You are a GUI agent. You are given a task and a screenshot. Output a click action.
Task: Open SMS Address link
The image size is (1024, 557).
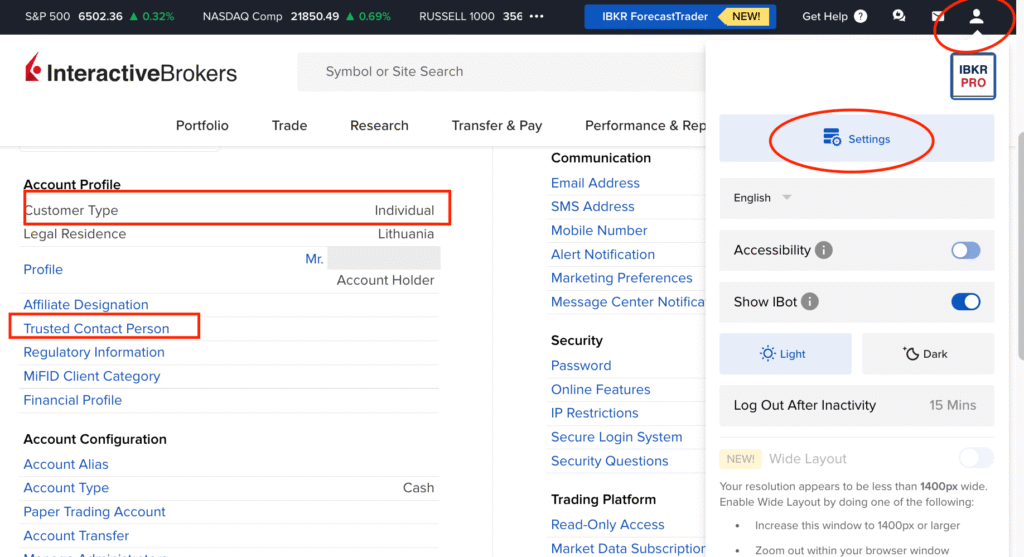592,206
